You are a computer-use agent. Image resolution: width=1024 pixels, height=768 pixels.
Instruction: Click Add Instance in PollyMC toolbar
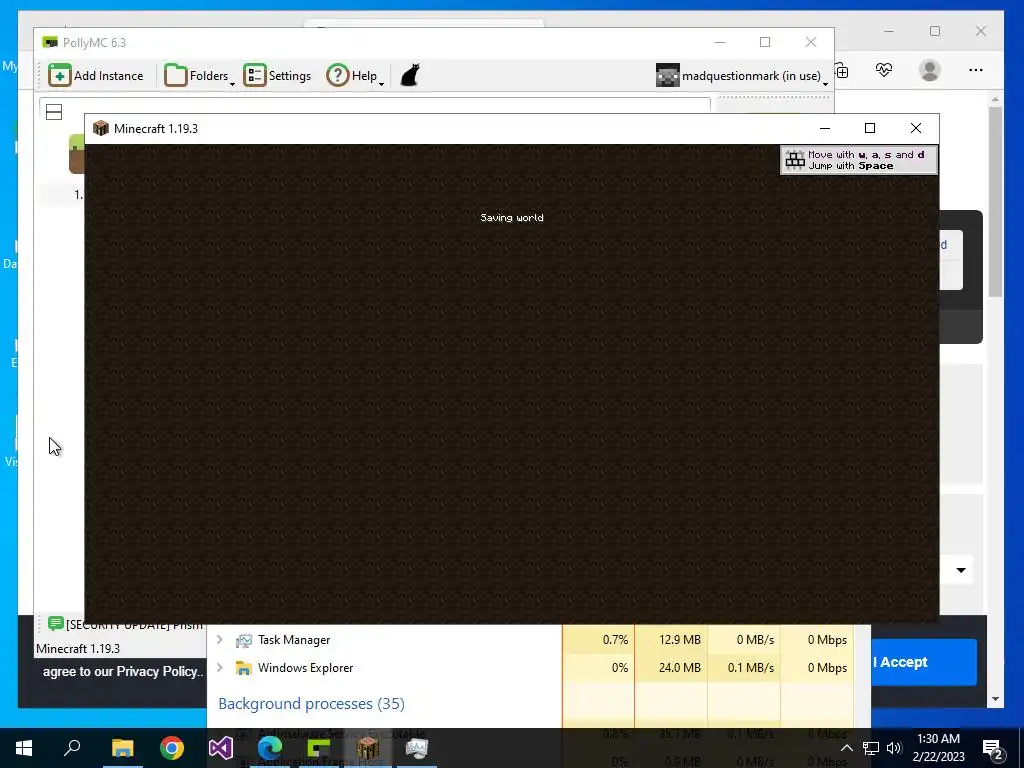point(96,76)
